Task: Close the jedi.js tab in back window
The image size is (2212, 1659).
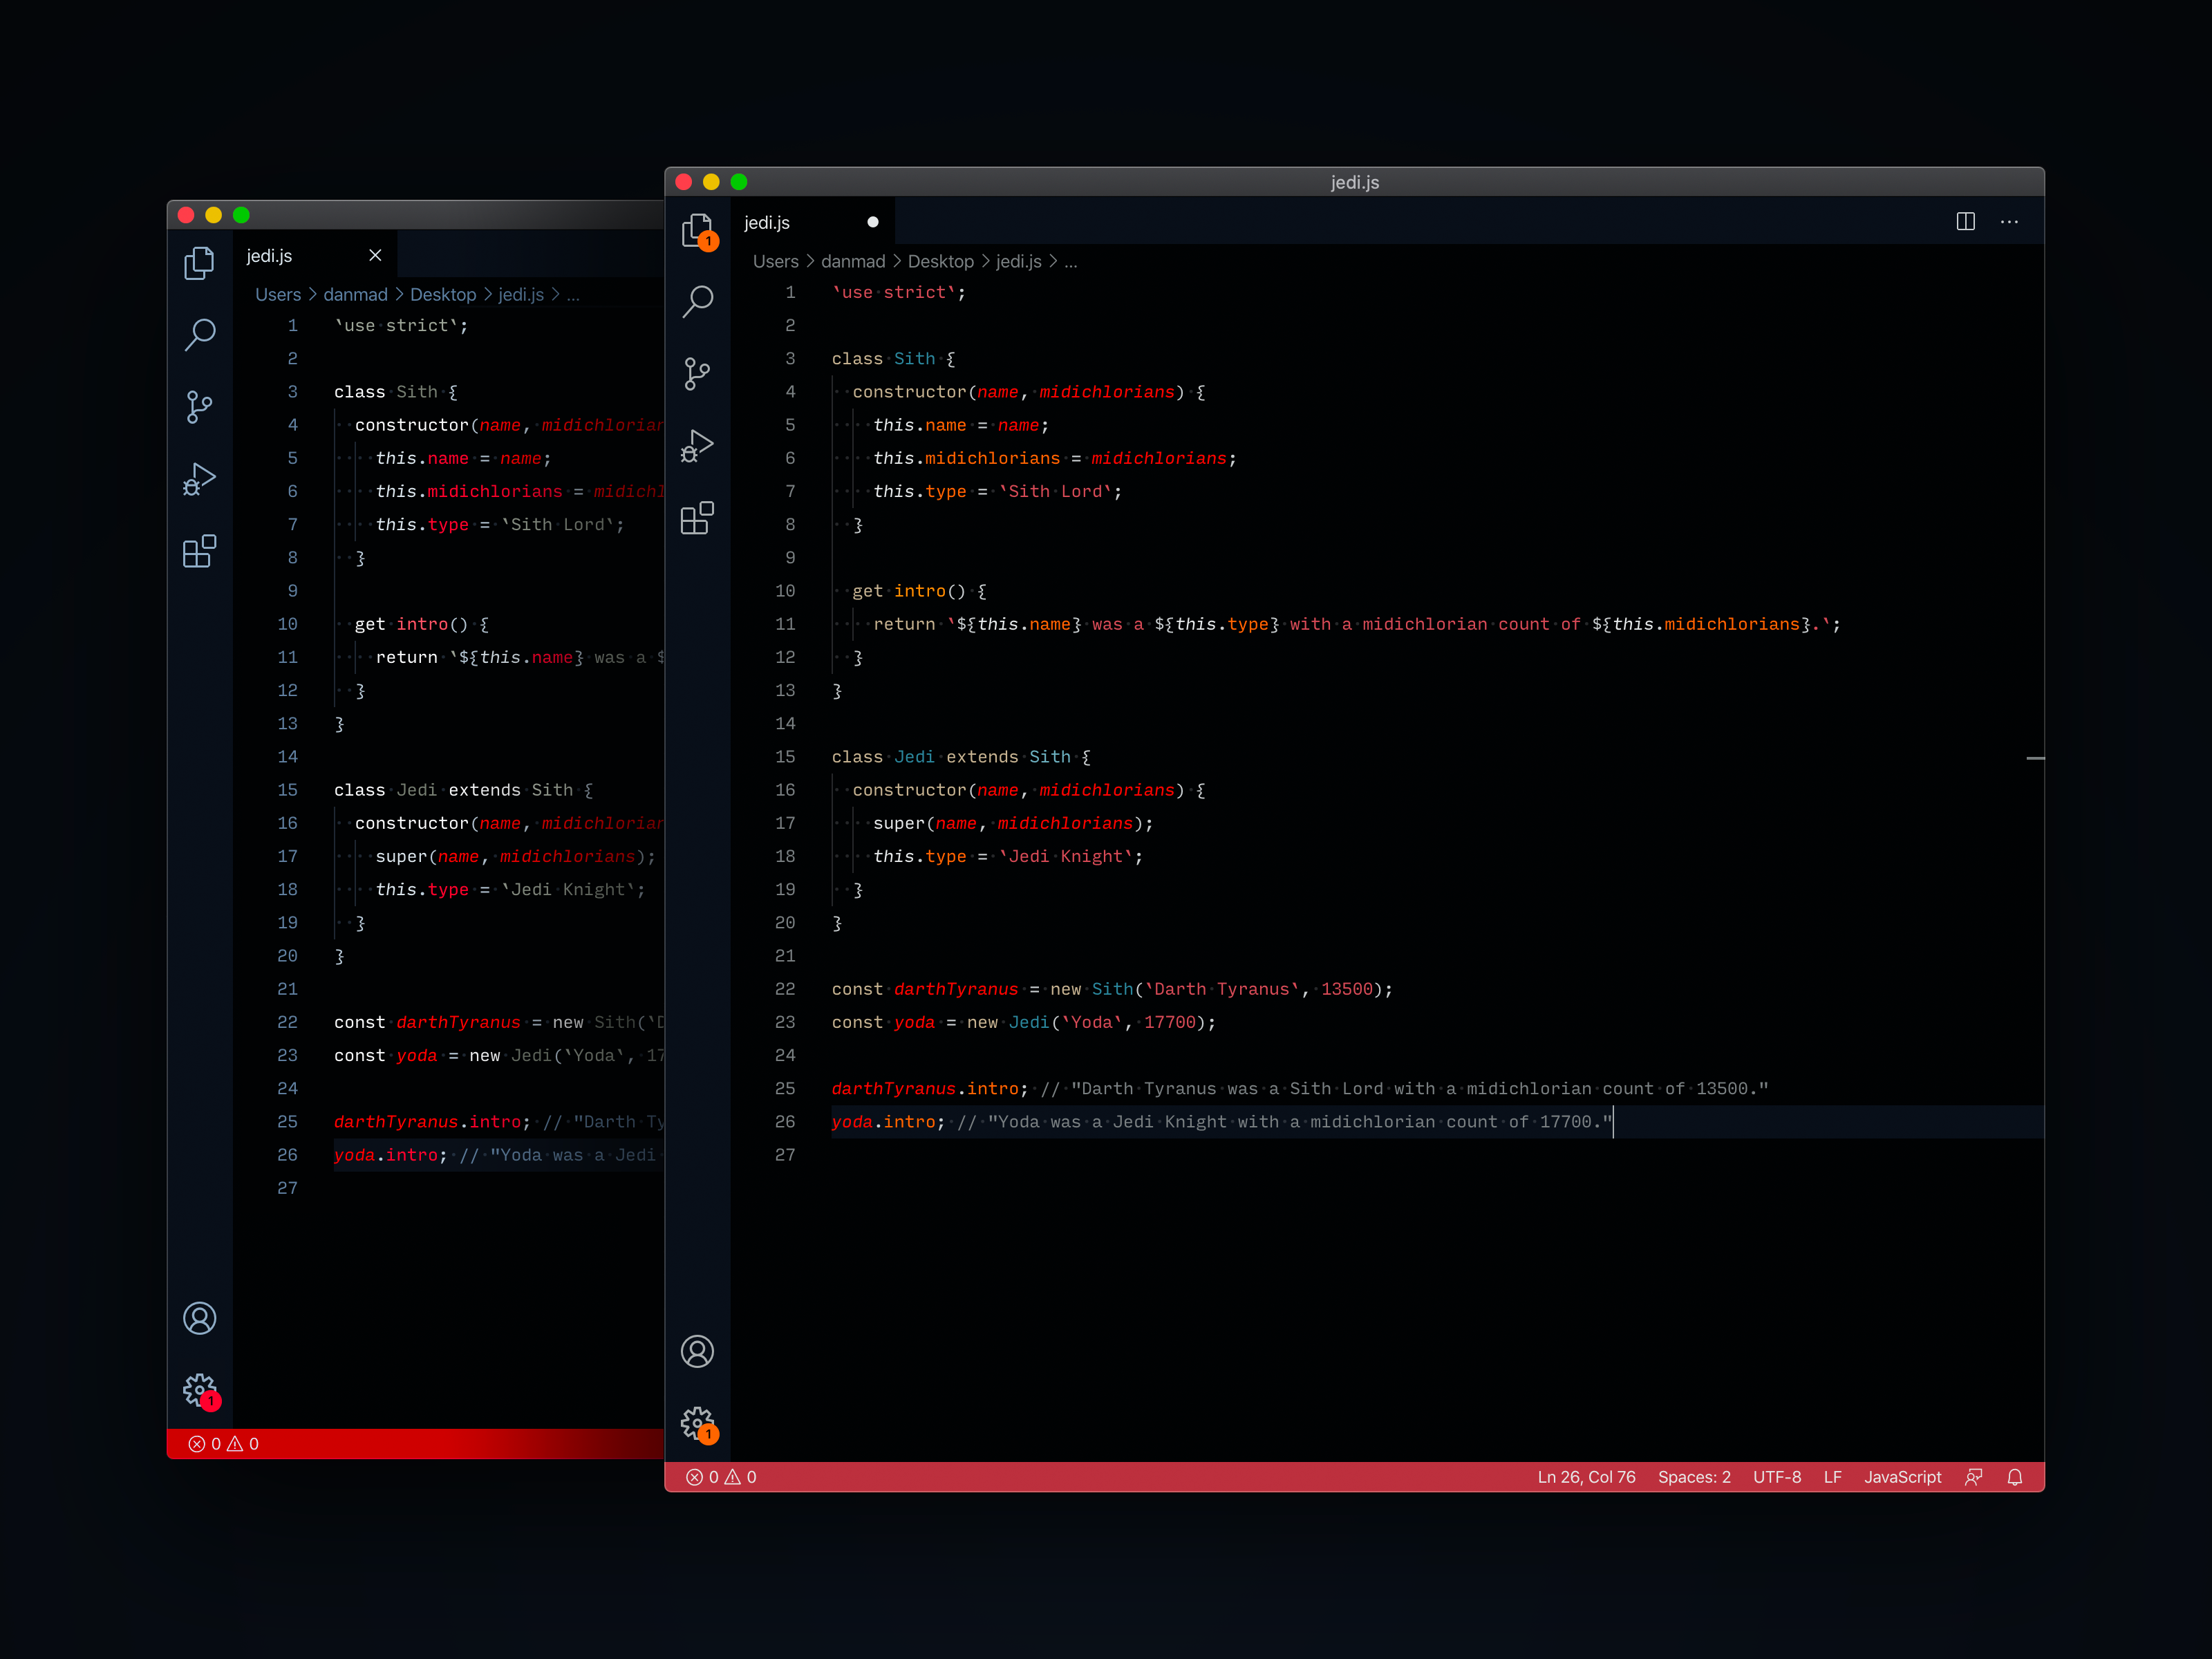Action: (375, 256)
